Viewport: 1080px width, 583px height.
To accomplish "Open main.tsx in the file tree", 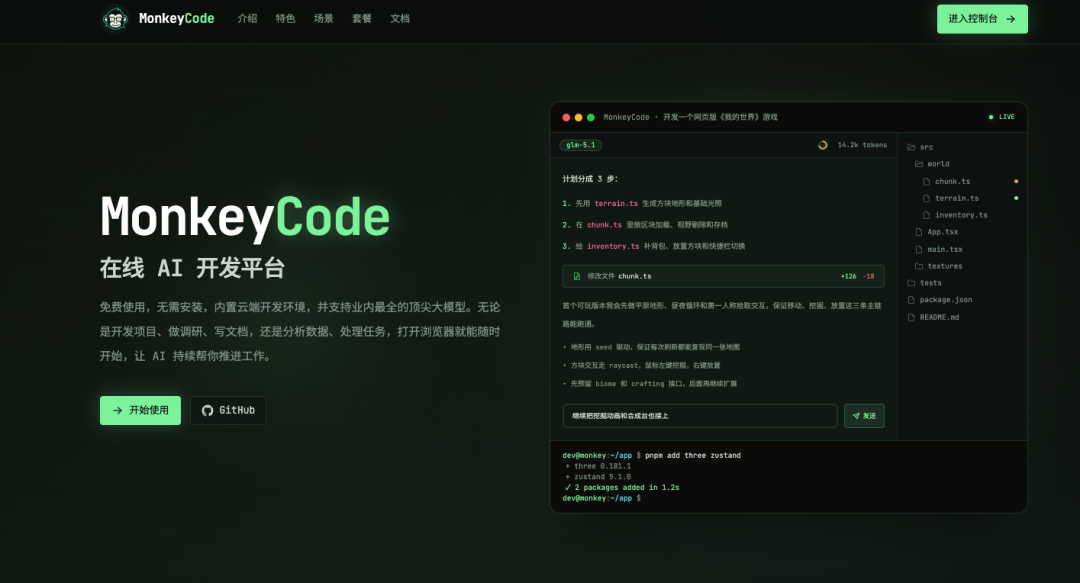I will click(939, 249).
